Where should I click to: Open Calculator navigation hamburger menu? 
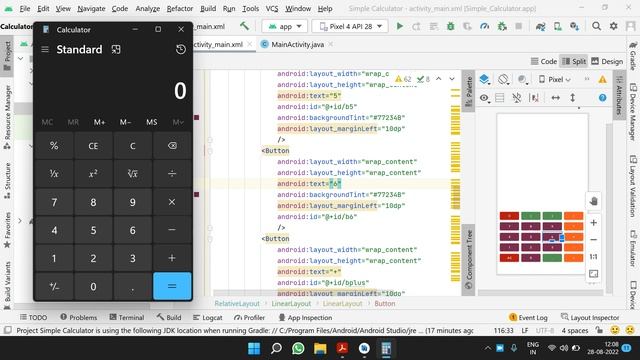click(x=45, y=49)
